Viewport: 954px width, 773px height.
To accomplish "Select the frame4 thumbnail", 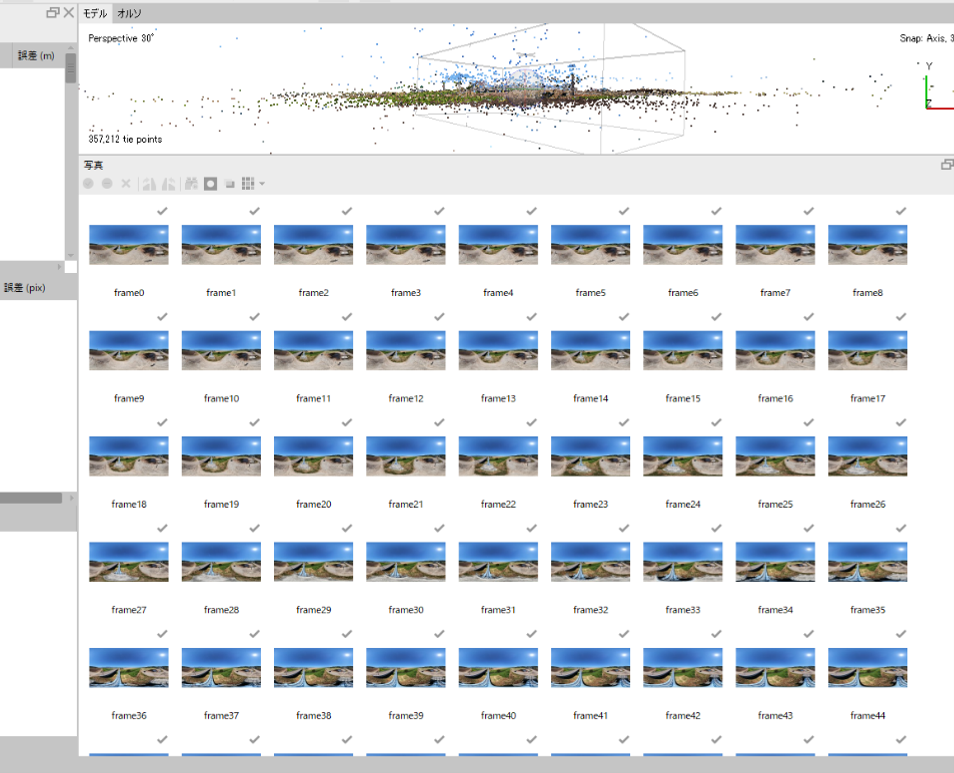I will click(498, 244).
